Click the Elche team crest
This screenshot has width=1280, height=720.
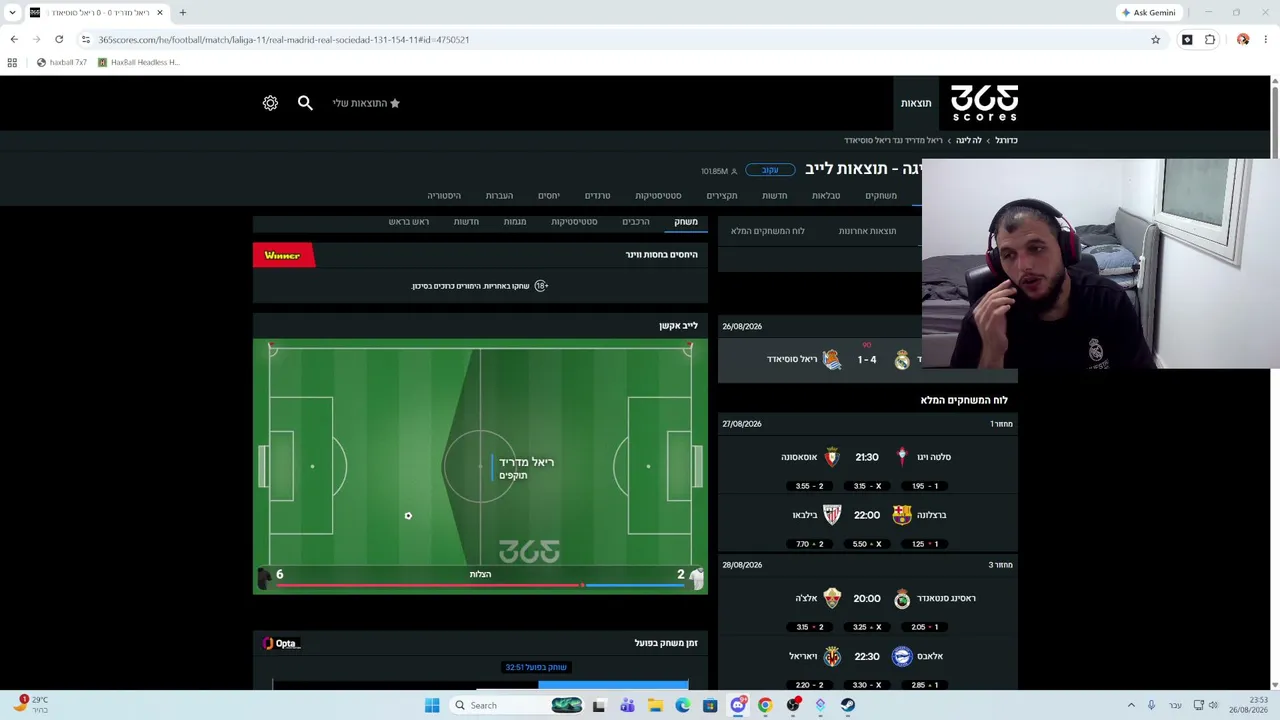832,598
